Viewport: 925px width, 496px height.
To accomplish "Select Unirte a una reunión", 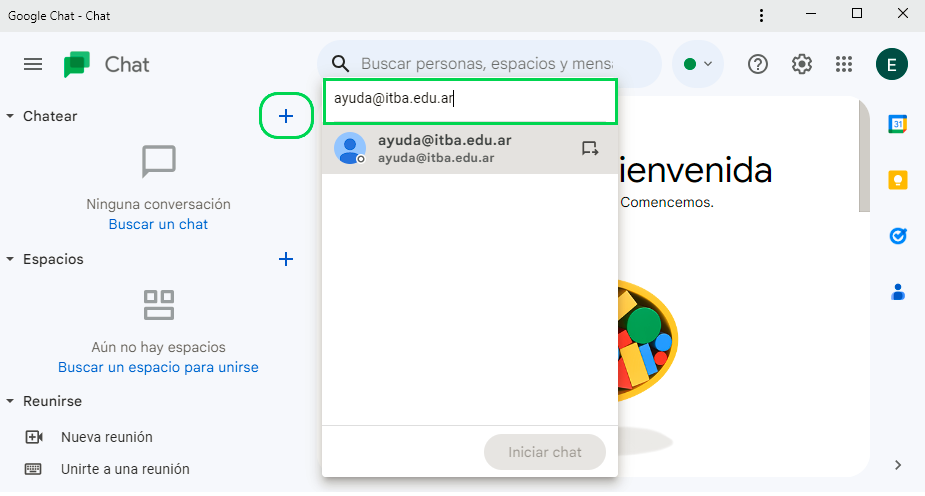I will 124,469.
